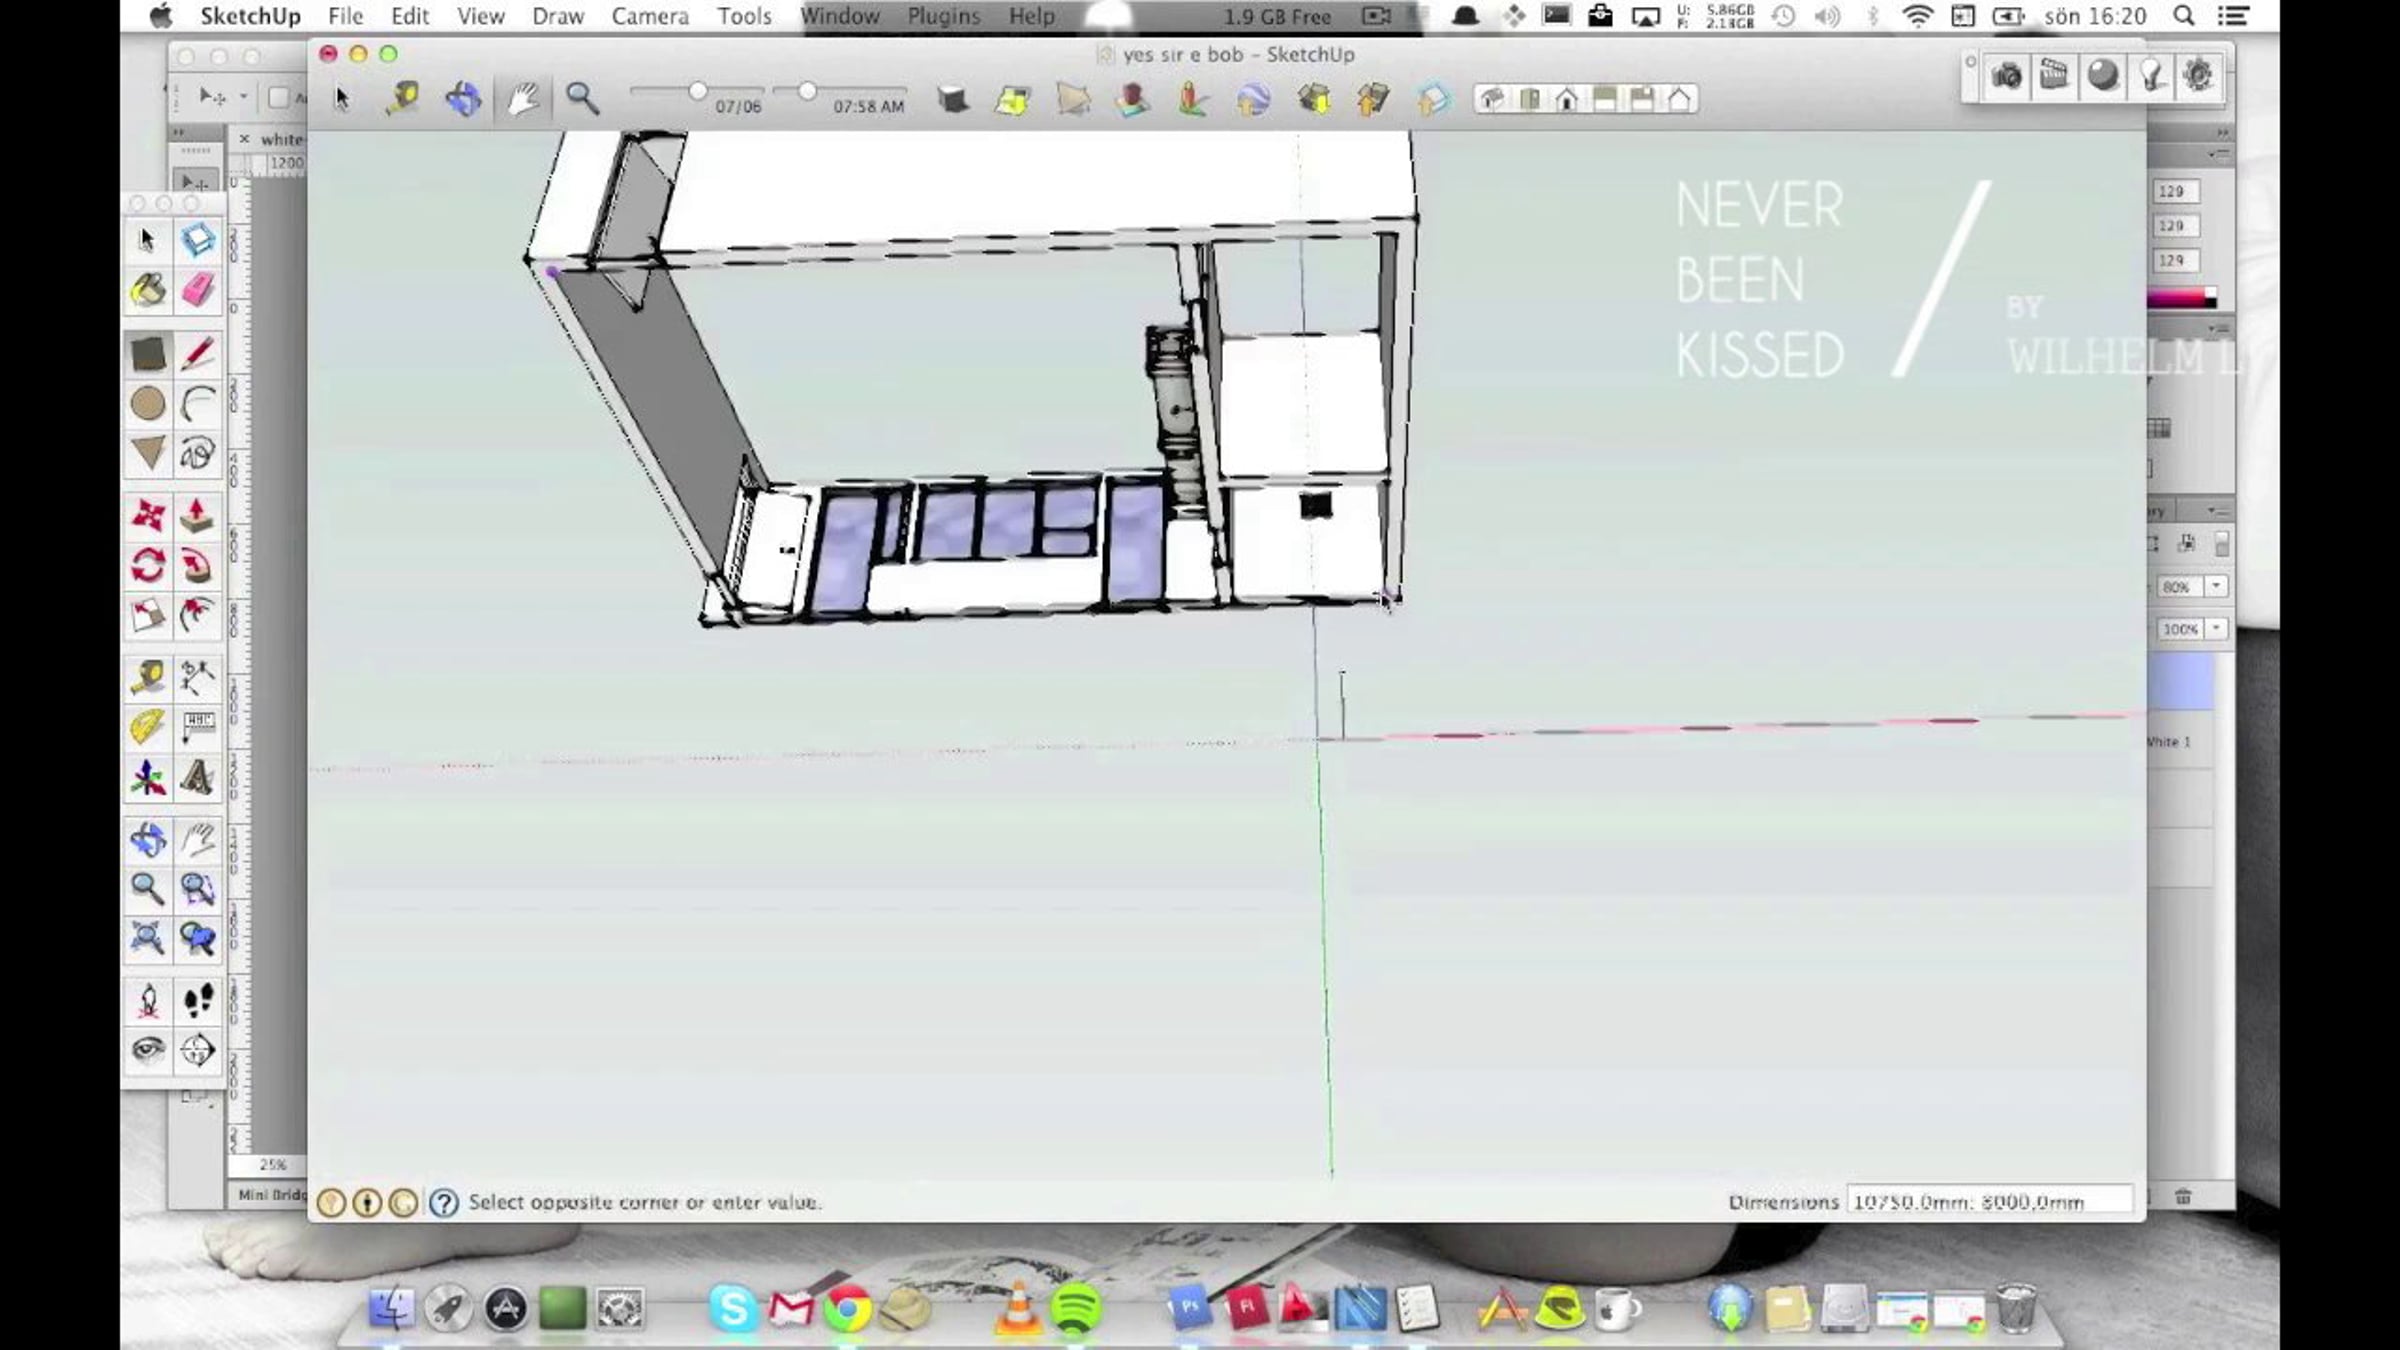Screen dimensions: 2400x1350
Task: Open the Plugins menu
Action: pos(943,16)
